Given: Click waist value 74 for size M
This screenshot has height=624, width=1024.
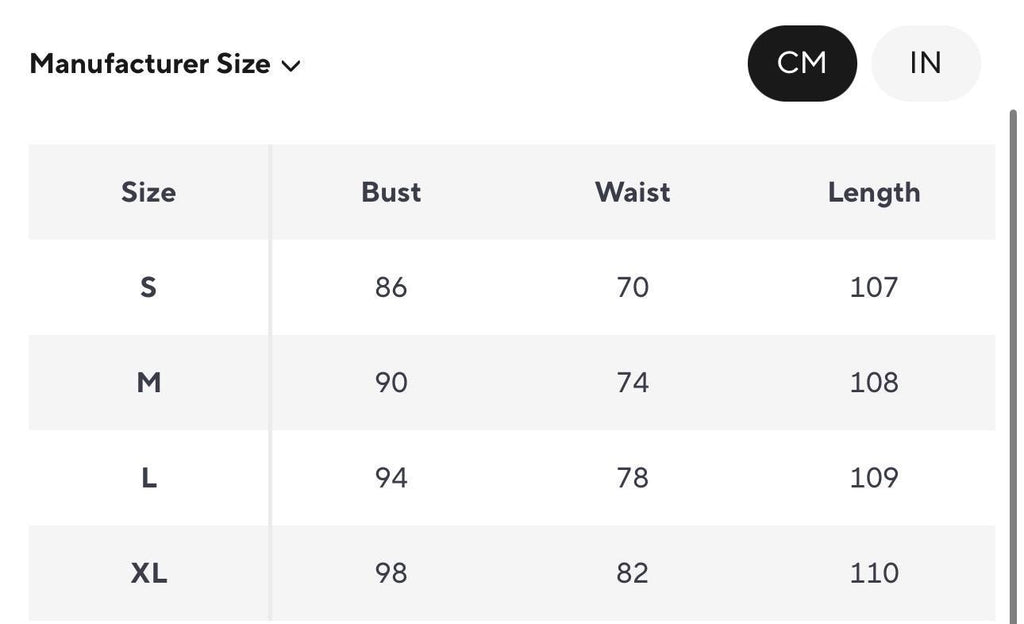Looking at the screenshot, I should [632, 382].
